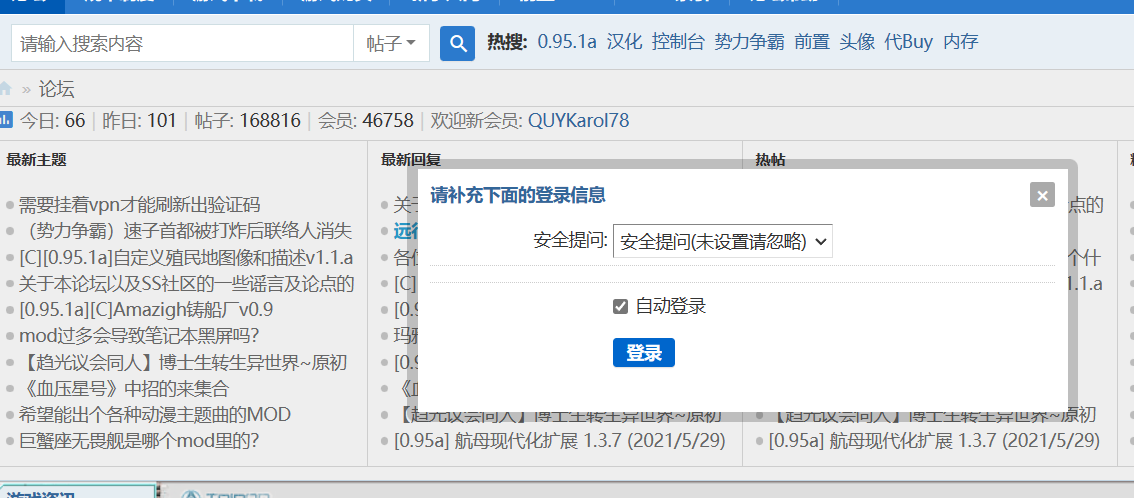Open thread mod过多会导致笔记本黑屏吗?
Screen dimensions: 1134x498
[x=139, y=336]
